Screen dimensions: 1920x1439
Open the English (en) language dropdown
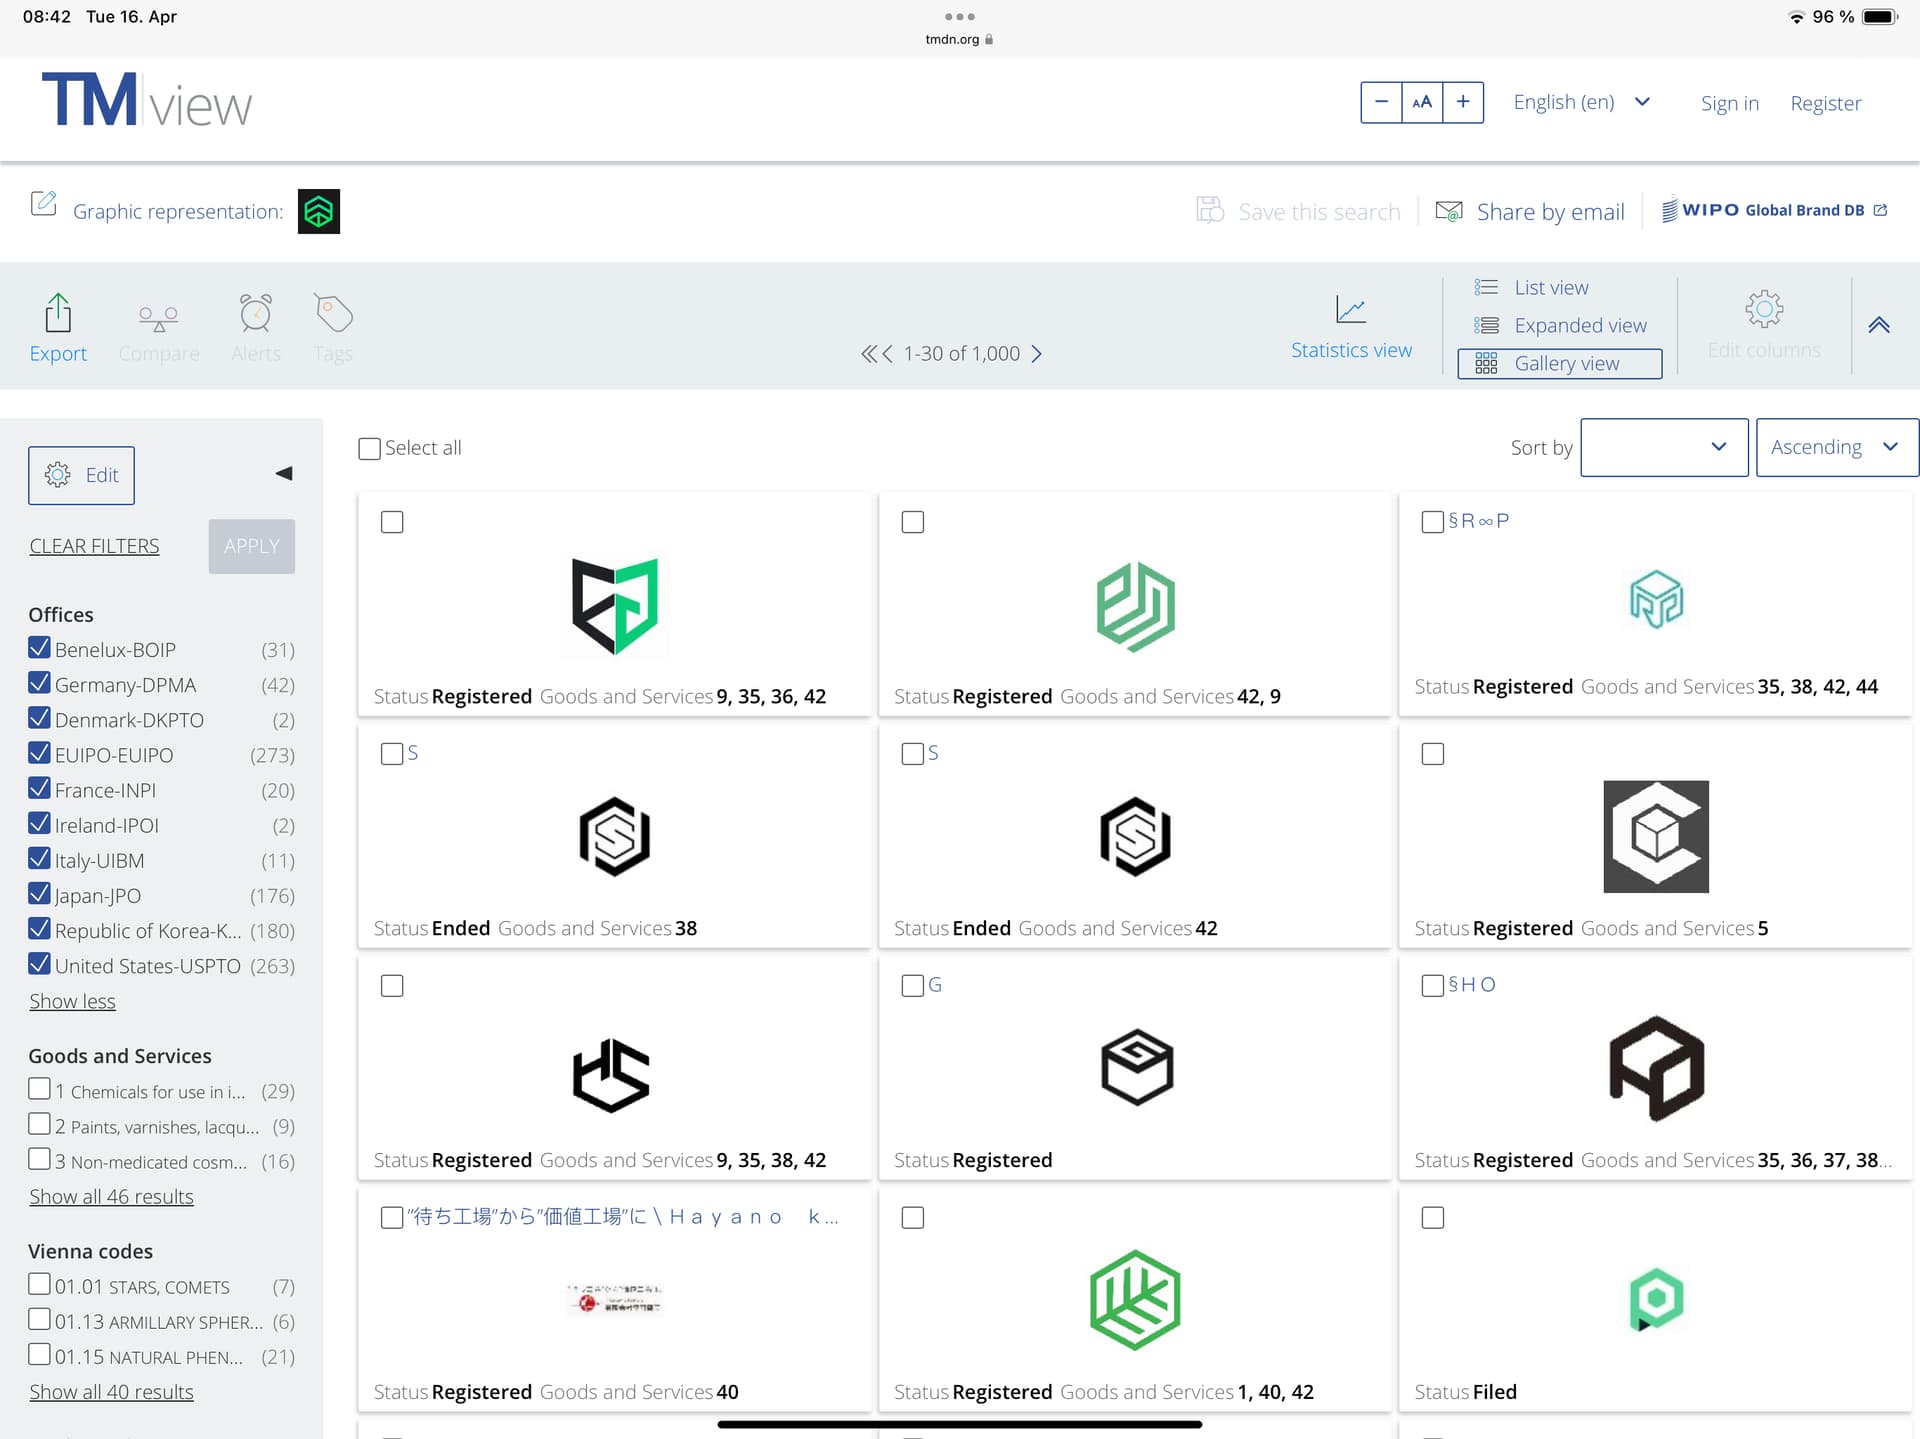coord(1582,102)
